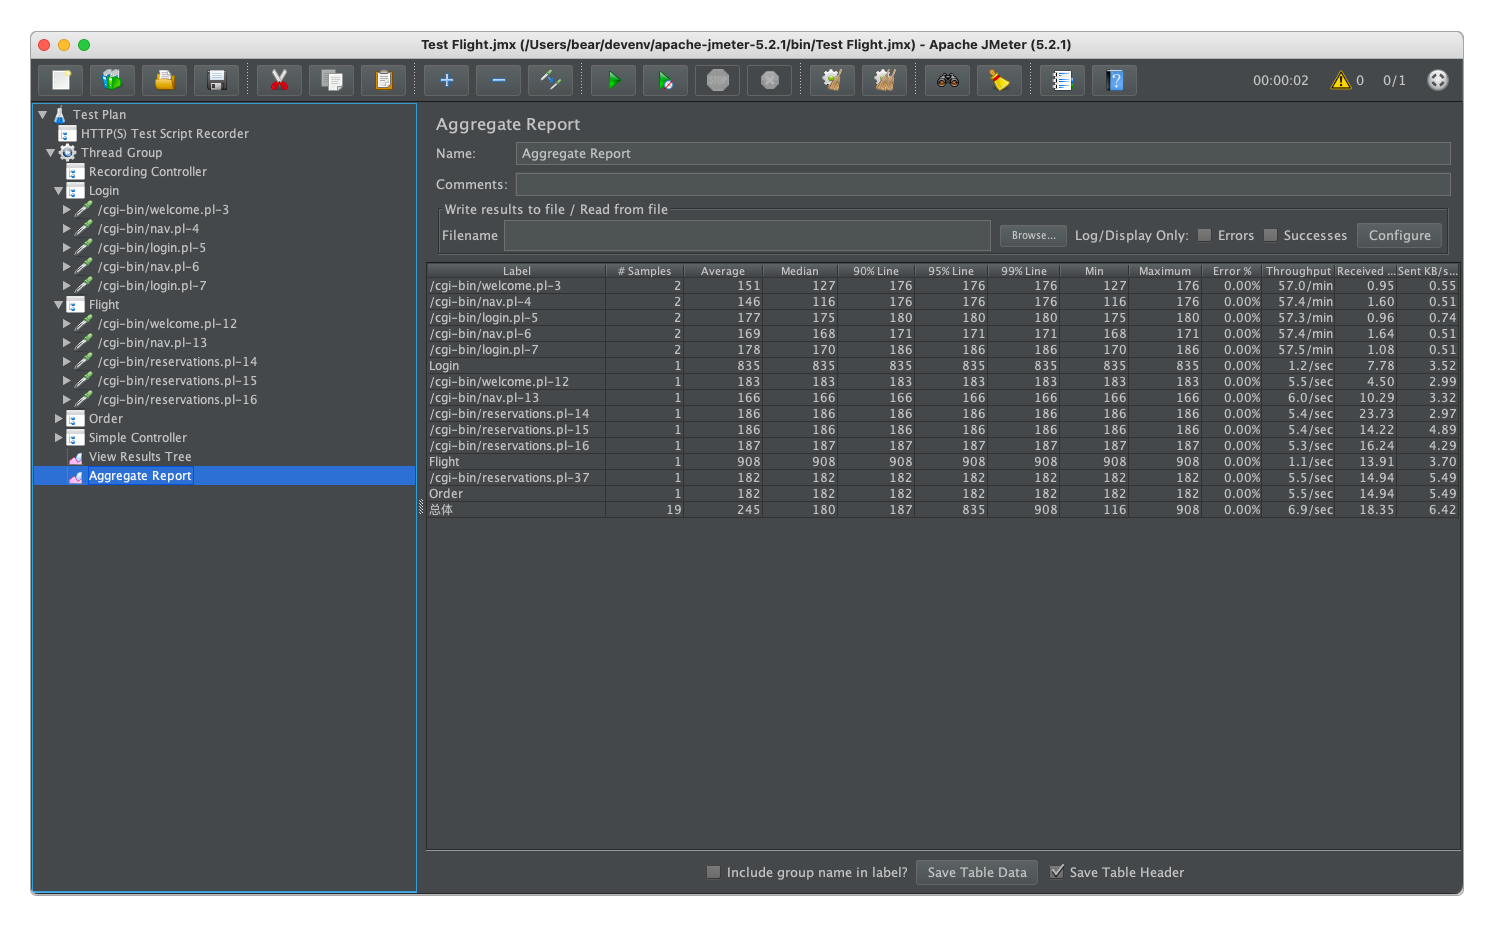
Task: Select the Aggregate Report tree item
Action: tap(140, 476)
